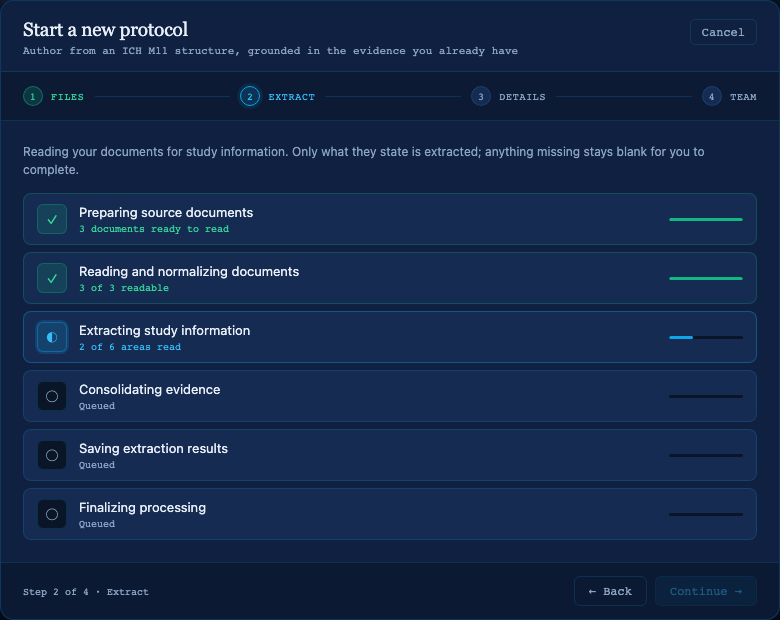This screenshot has height=620, width=780.
Task: Click the checkmark icon for Reading and normalizing documents
Action: [52, 278]
